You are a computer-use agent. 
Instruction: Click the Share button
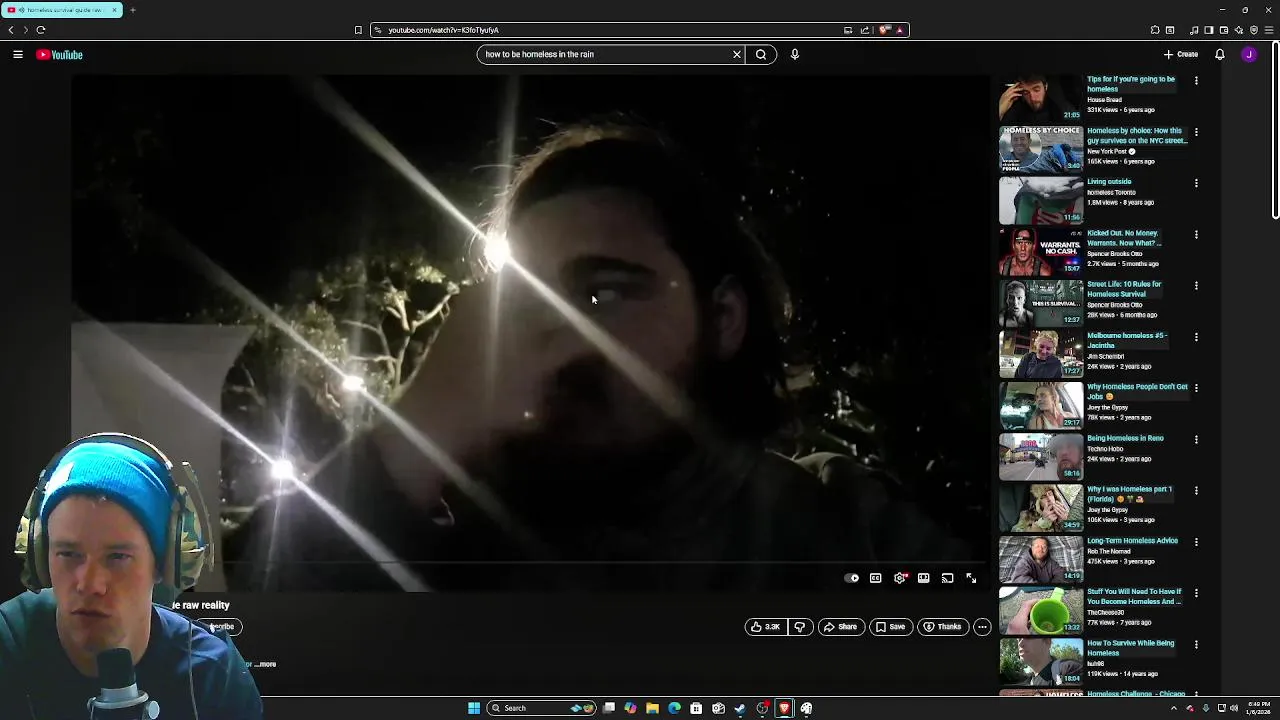point(841,627)
